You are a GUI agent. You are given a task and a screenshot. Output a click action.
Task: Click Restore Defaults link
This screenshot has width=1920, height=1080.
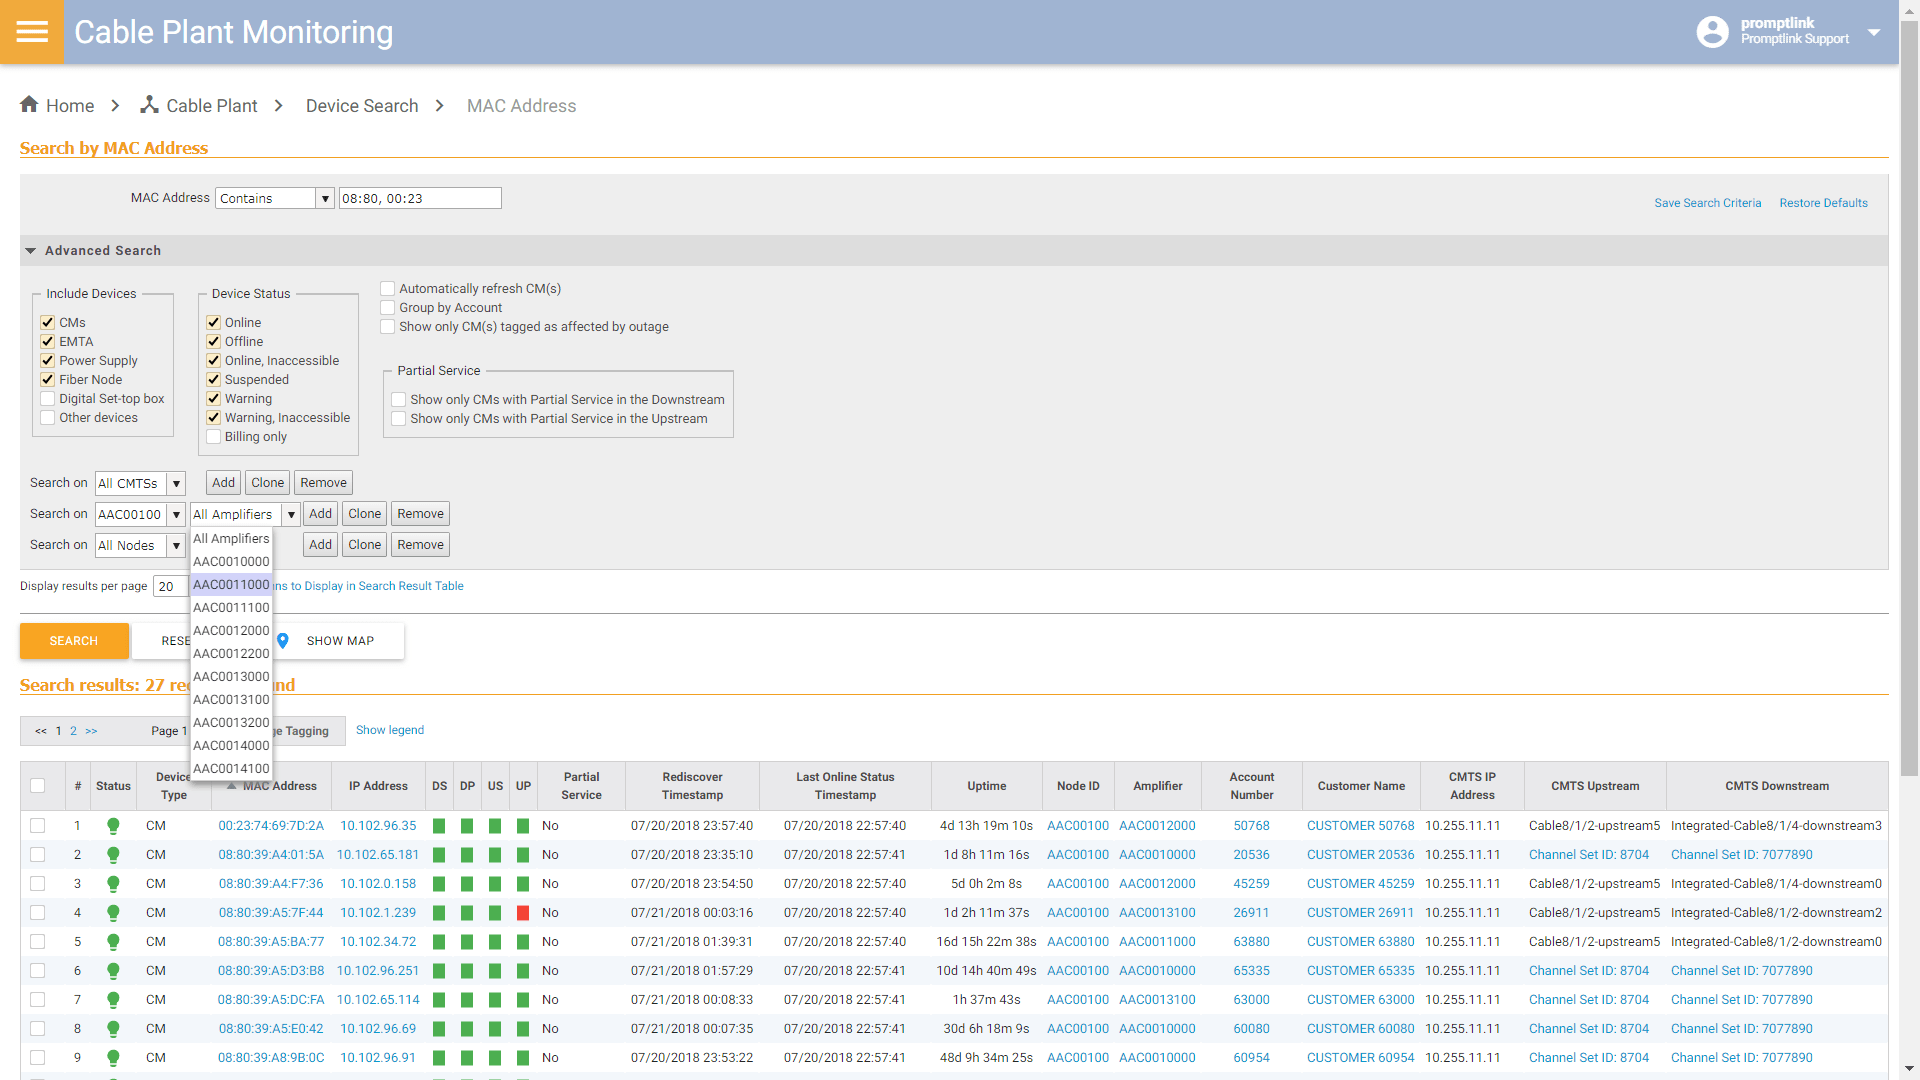tap(1823, 203)
